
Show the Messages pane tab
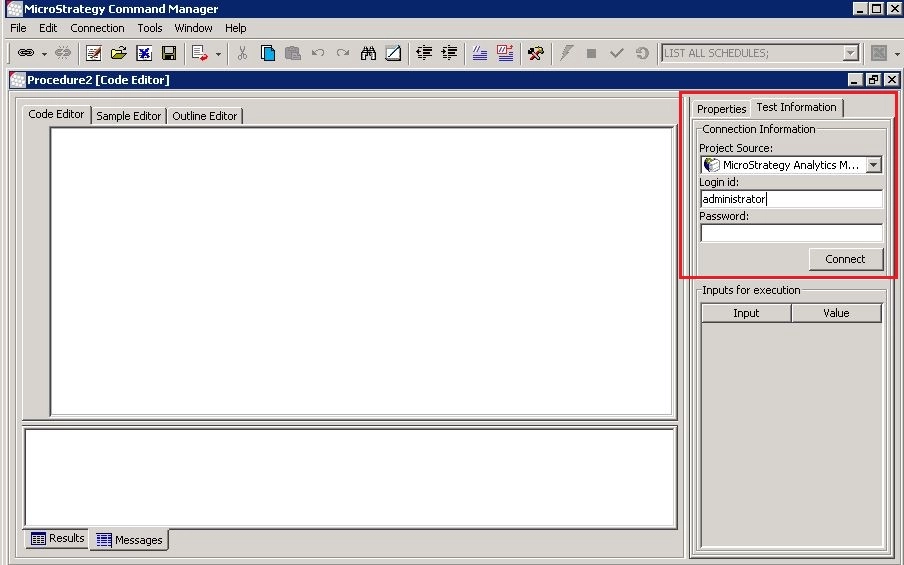(x=129, y=540)
